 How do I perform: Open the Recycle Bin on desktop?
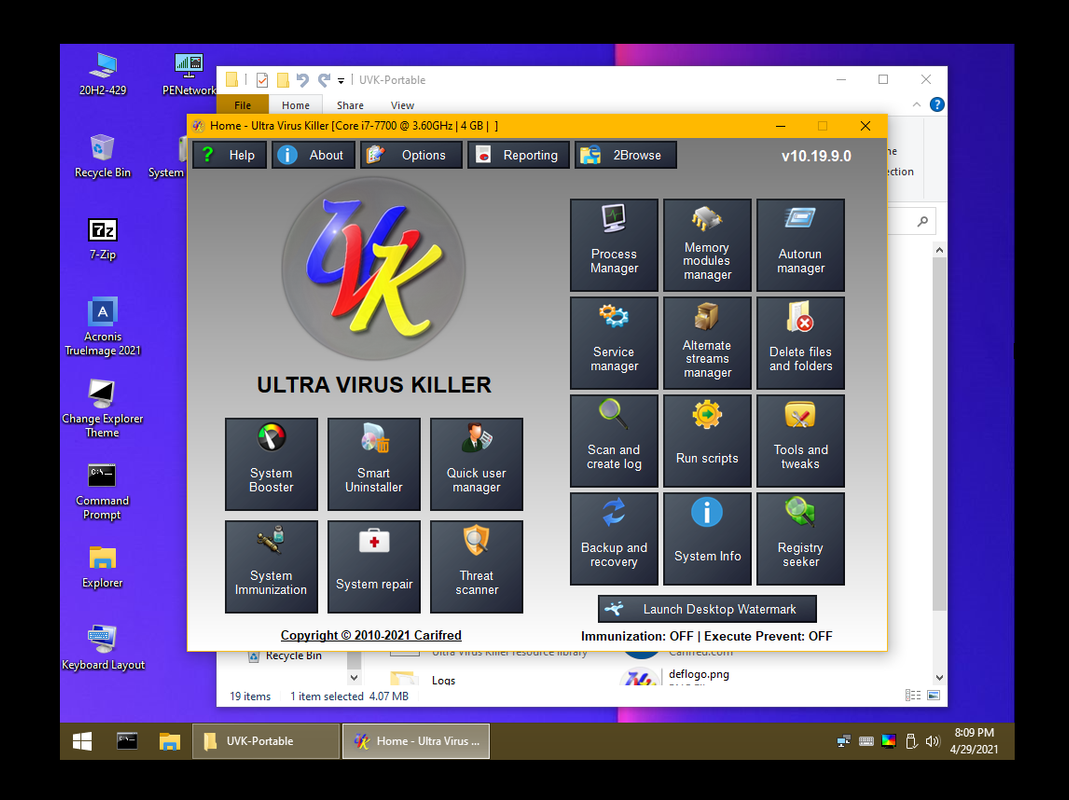point(102,156)
